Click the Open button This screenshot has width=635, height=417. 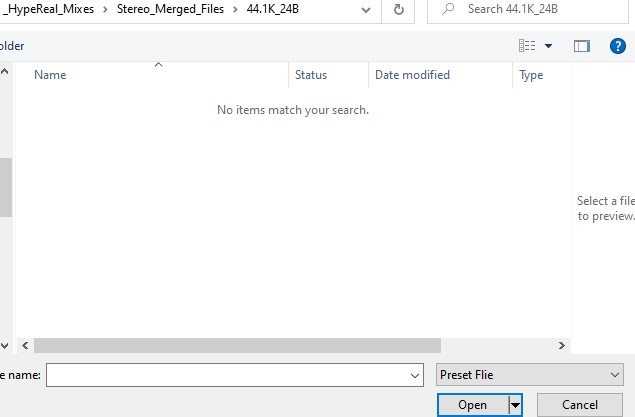point(473,405)
